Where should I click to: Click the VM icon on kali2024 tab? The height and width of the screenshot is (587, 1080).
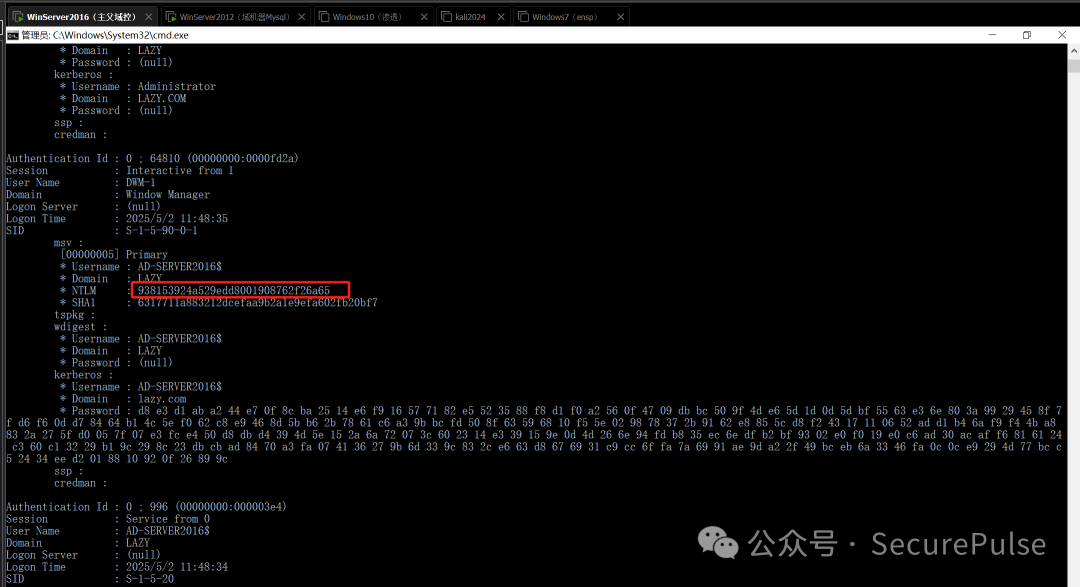446,17
